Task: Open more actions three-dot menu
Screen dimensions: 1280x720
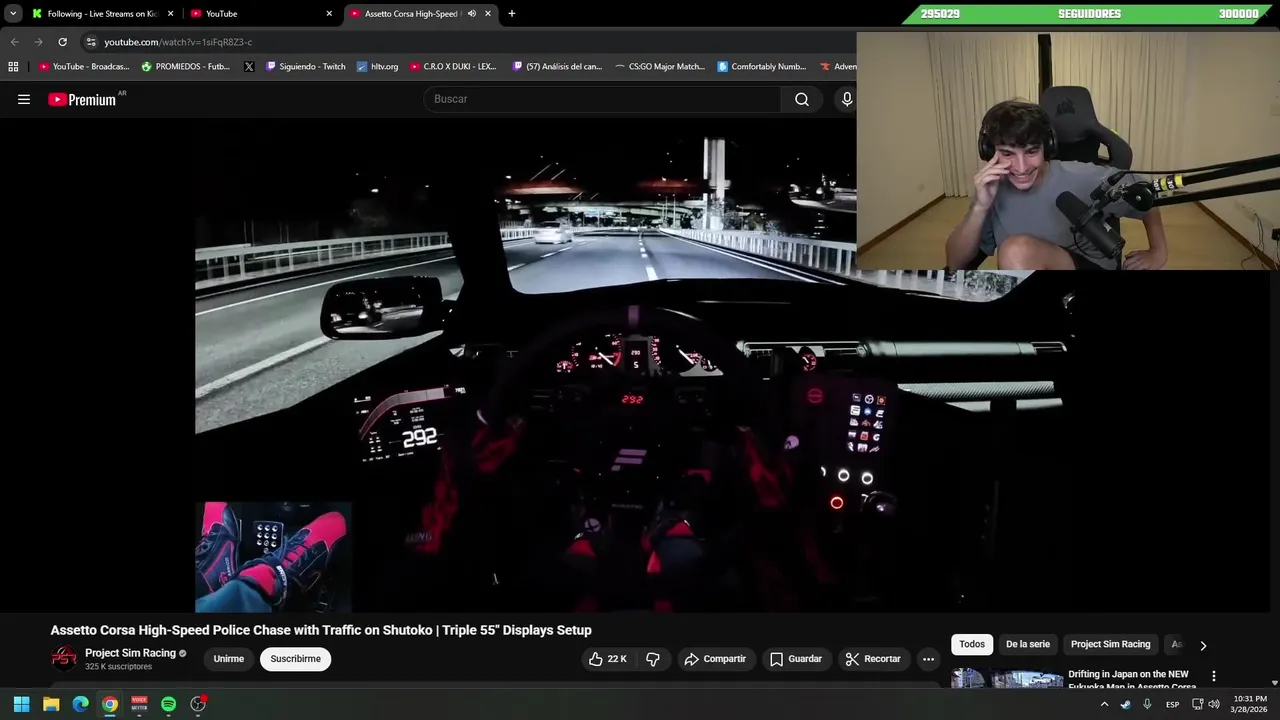Action: pyautogui.click(x=928, y=659)
